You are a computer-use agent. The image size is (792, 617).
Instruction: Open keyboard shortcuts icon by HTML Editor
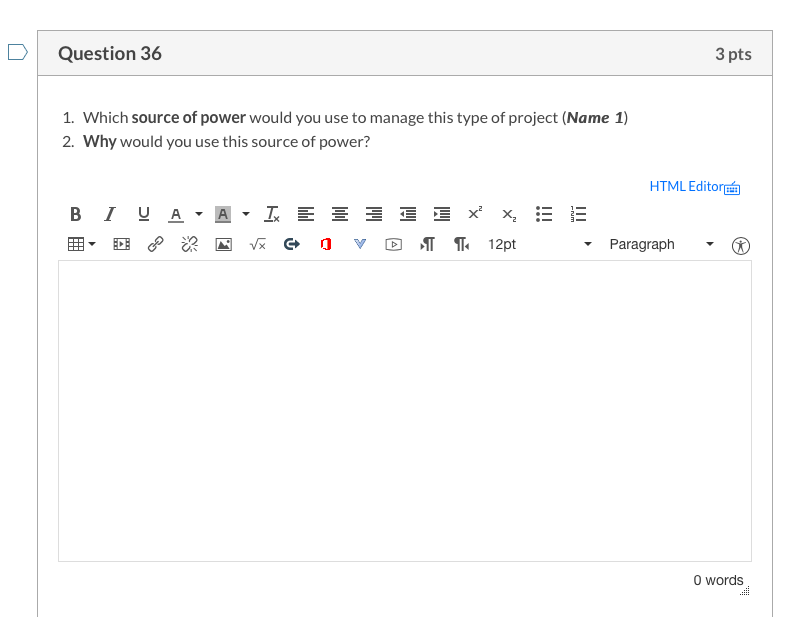click(732, 188)
